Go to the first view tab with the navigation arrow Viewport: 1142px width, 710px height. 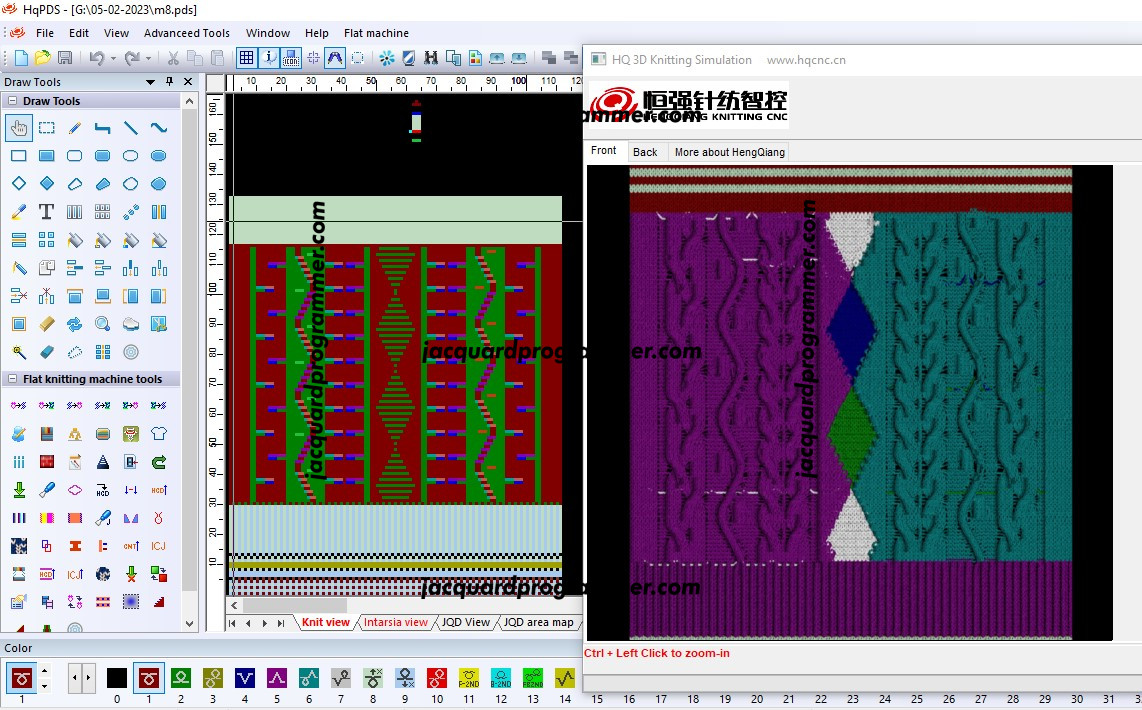coord(232,623)
